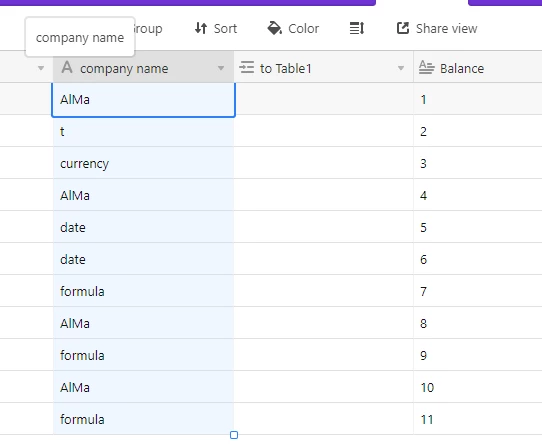Click the text field icon in company name header
This screenshot has width=542, height=447.
pos(67,67)
